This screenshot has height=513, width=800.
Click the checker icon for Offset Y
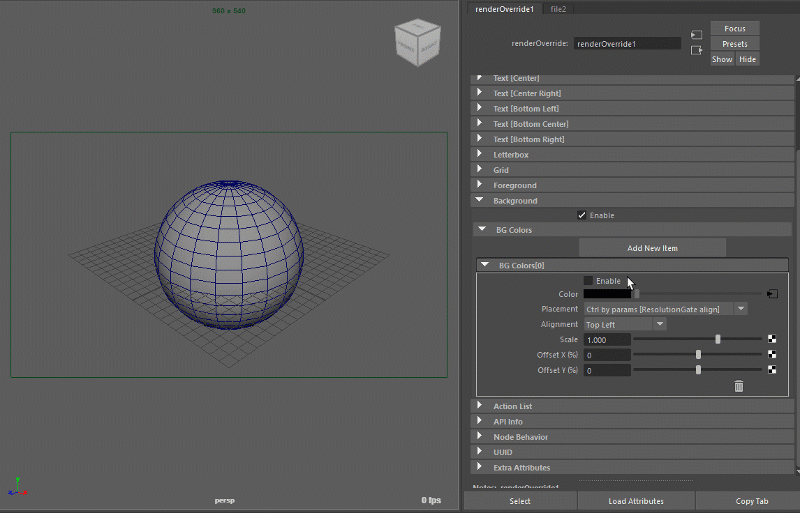tap(772, 370)
